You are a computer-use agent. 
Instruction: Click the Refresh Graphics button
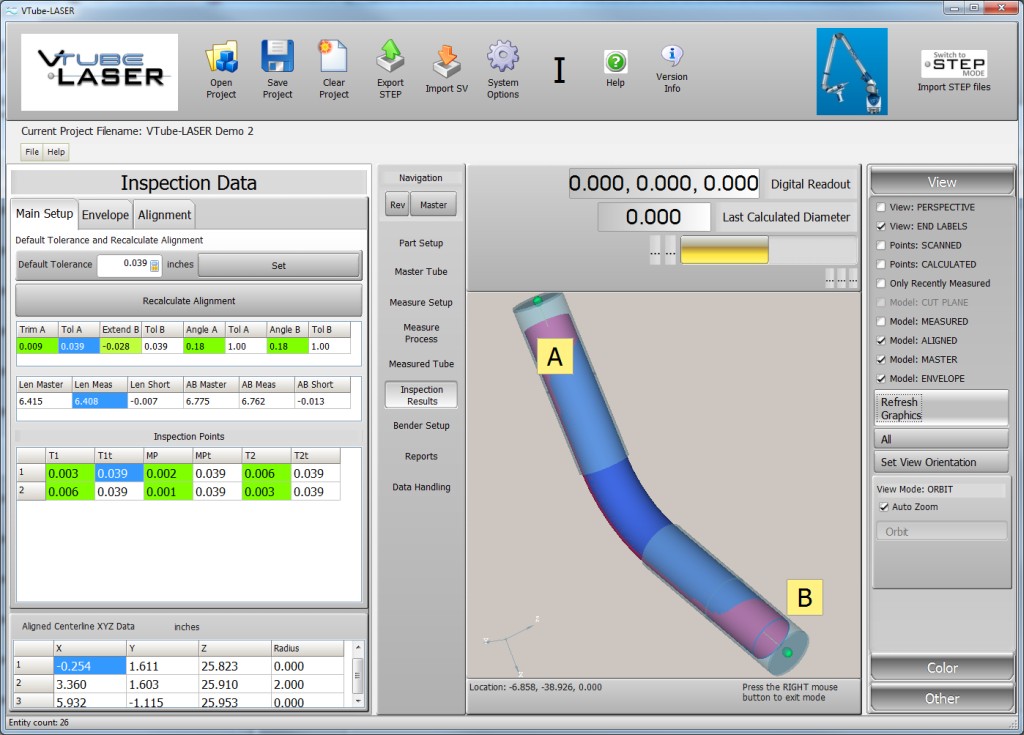point(941,408)
